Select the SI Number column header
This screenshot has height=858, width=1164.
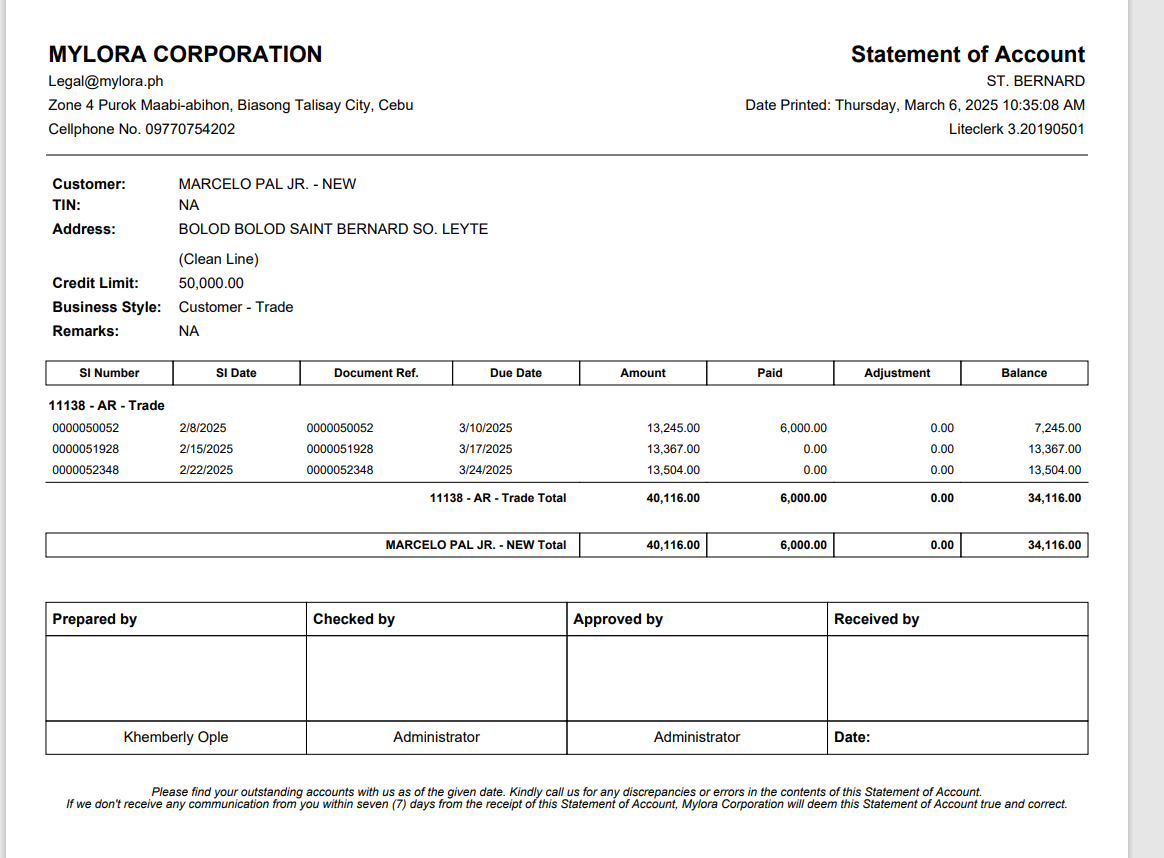[x=109, y=373]
